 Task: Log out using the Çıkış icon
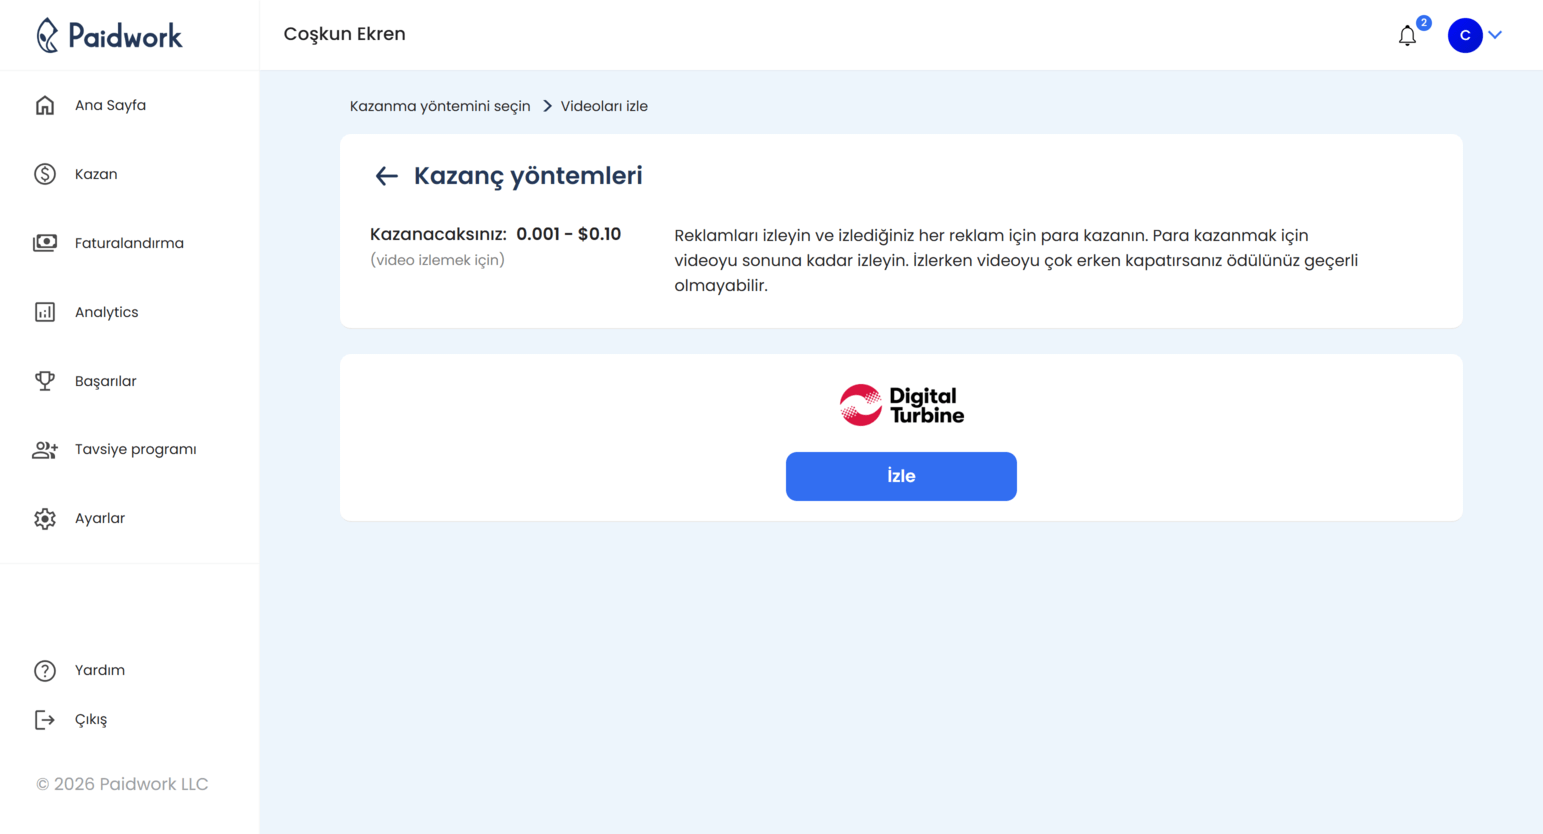point(45,719)
